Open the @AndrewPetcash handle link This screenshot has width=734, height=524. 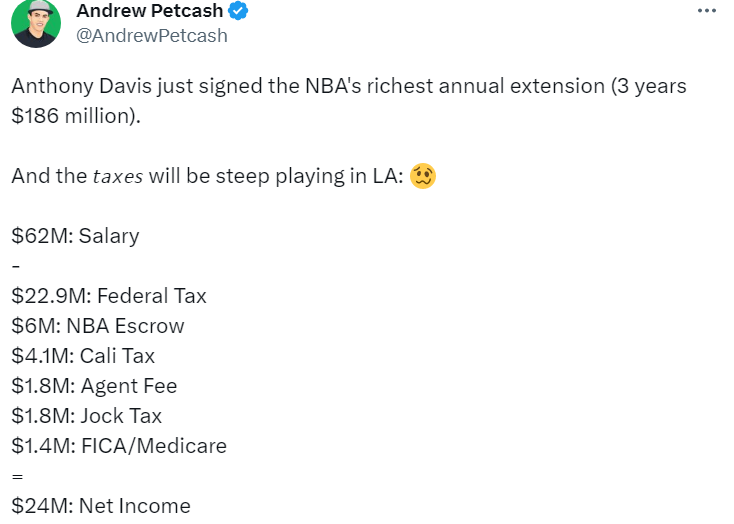[x=152, y=36]
